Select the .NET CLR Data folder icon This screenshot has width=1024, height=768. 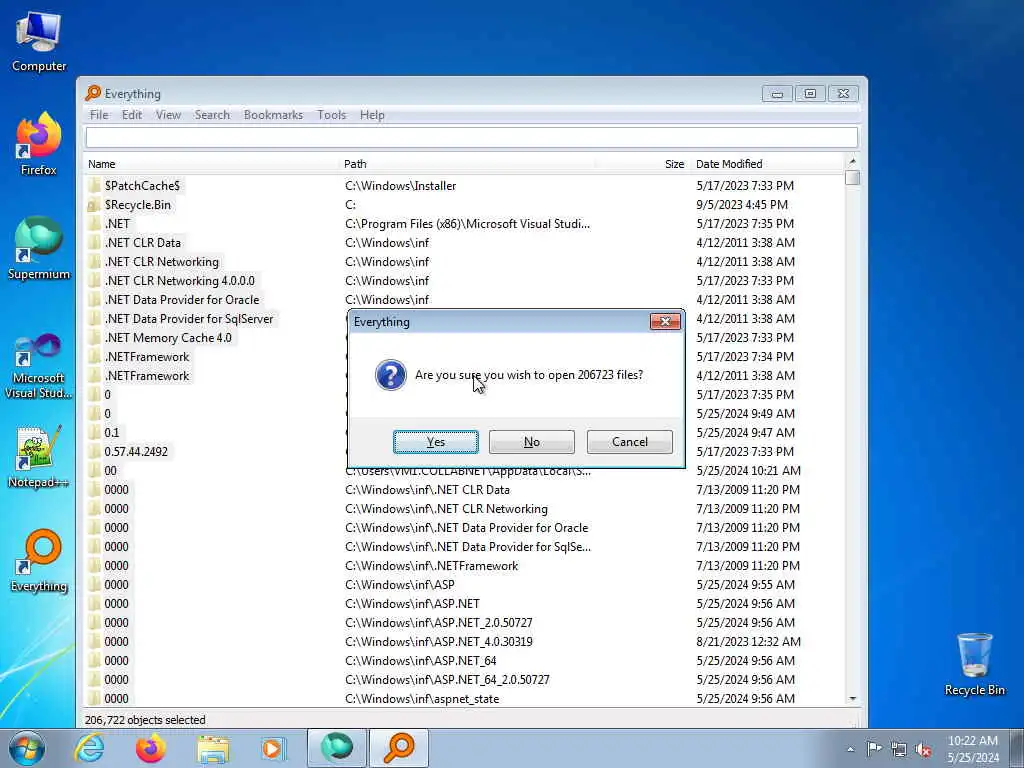point(94,243)
